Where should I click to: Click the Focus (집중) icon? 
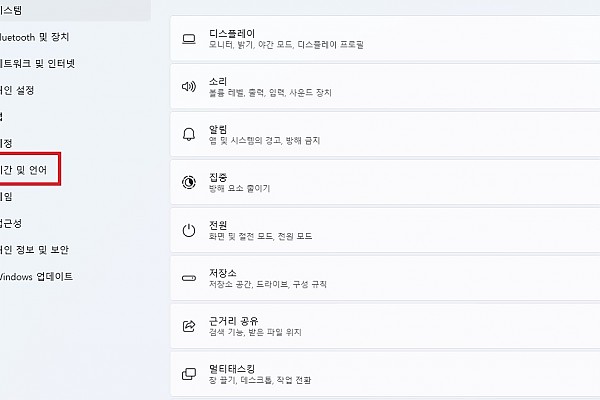click(189, 182)
